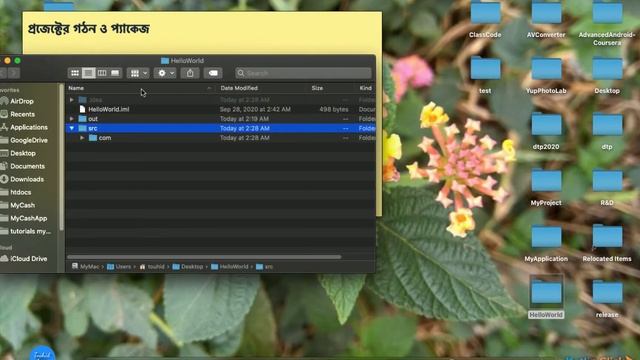Focus the Finder Search field
Image resolution: width=640 pixels, height=360 pixels.
point(303,73)
